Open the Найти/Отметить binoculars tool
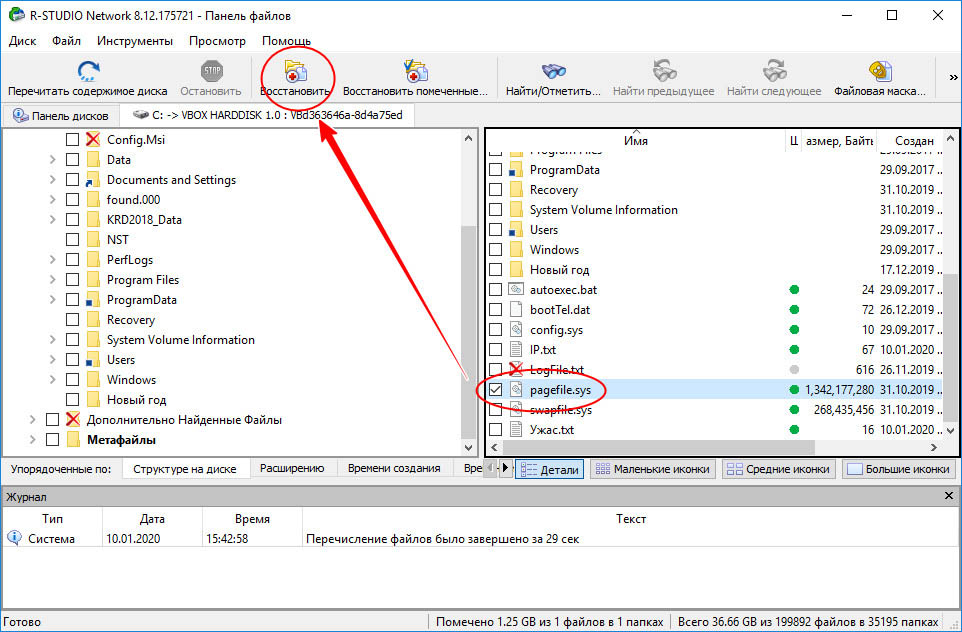 [x=553, y=79]
